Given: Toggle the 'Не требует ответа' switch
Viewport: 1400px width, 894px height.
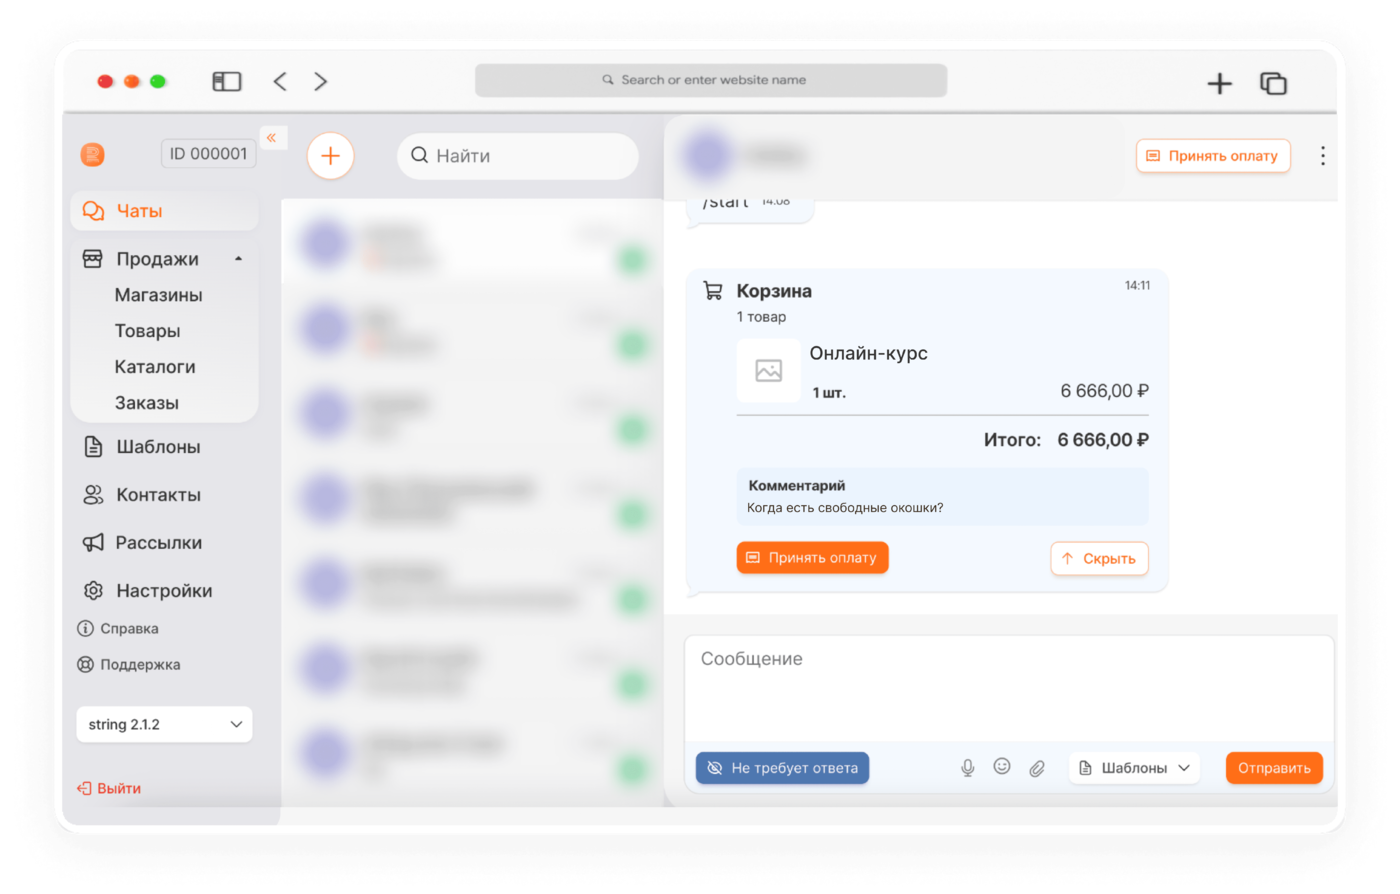Looking at the screenshot, I should 782,768.
